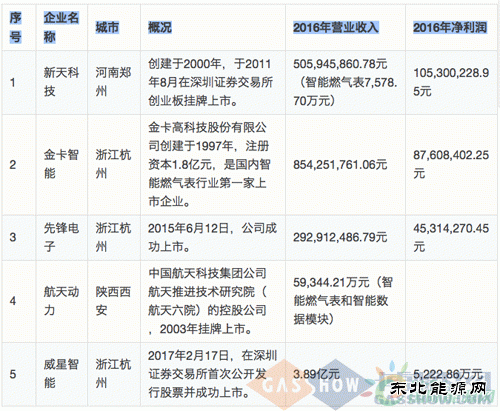Select the 概况 header cell
Screen dimensions: 500x411
click(160, 27)
